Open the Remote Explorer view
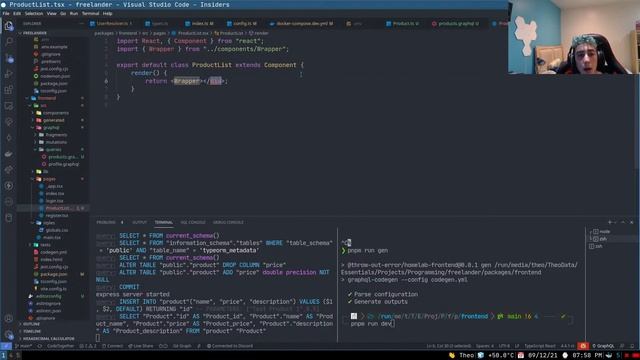The image size is (640, 360). (x=9, y=106)
